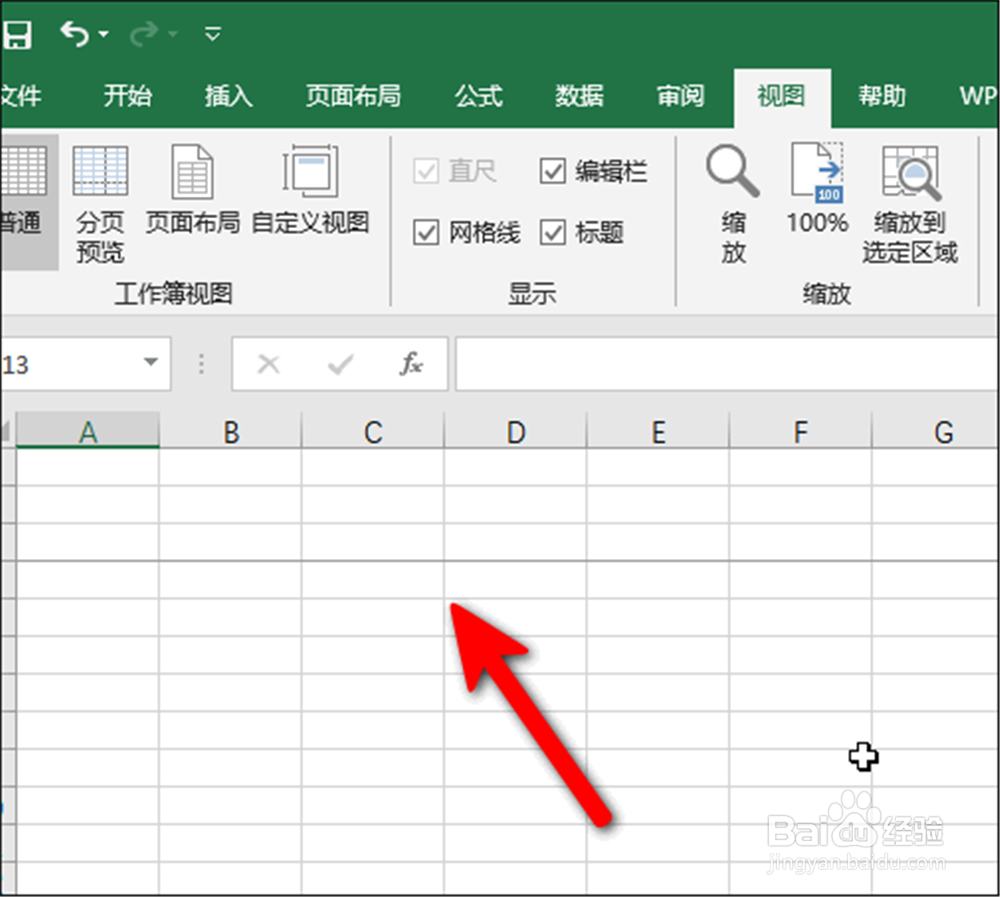Toggle the 标题 (headings) checkbox
The image size is (1000, 897).
pos(552,232)
